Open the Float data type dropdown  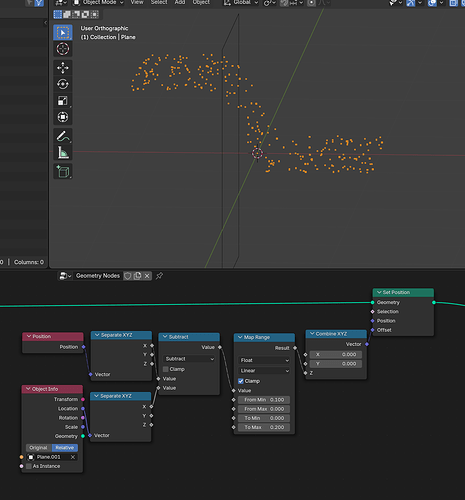[x=264, y=360]
